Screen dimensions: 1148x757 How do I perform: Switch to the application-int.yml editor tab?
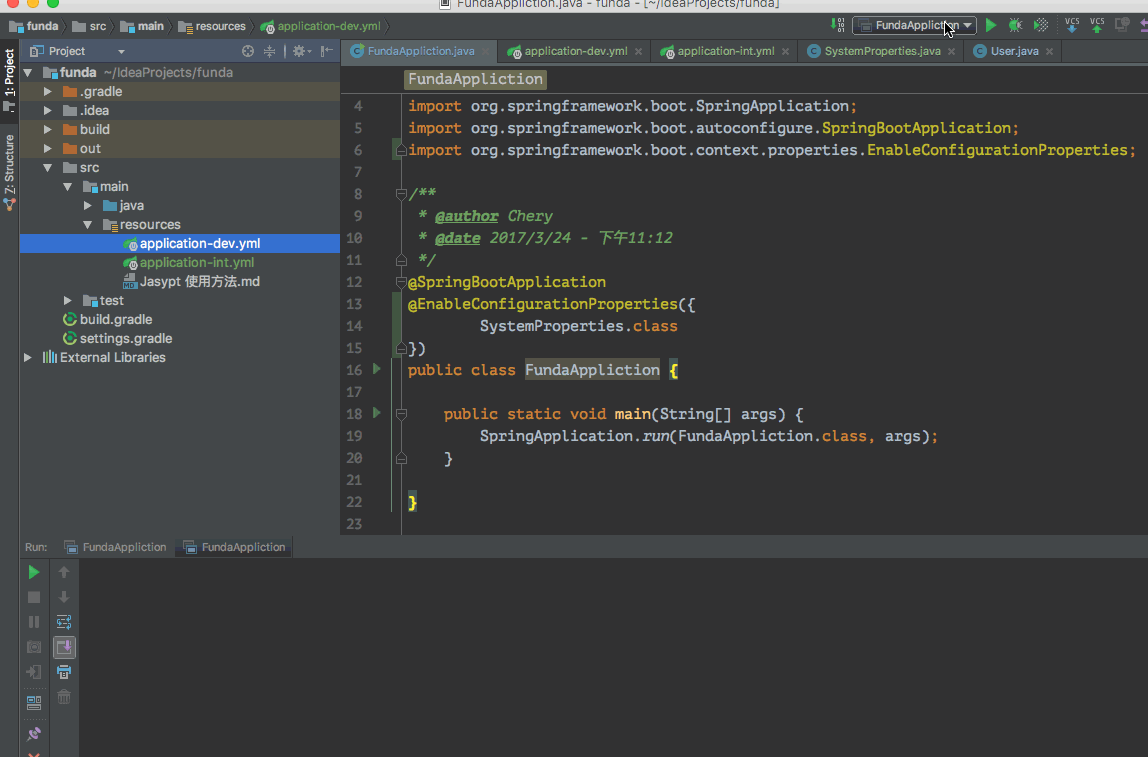point(726,51)
